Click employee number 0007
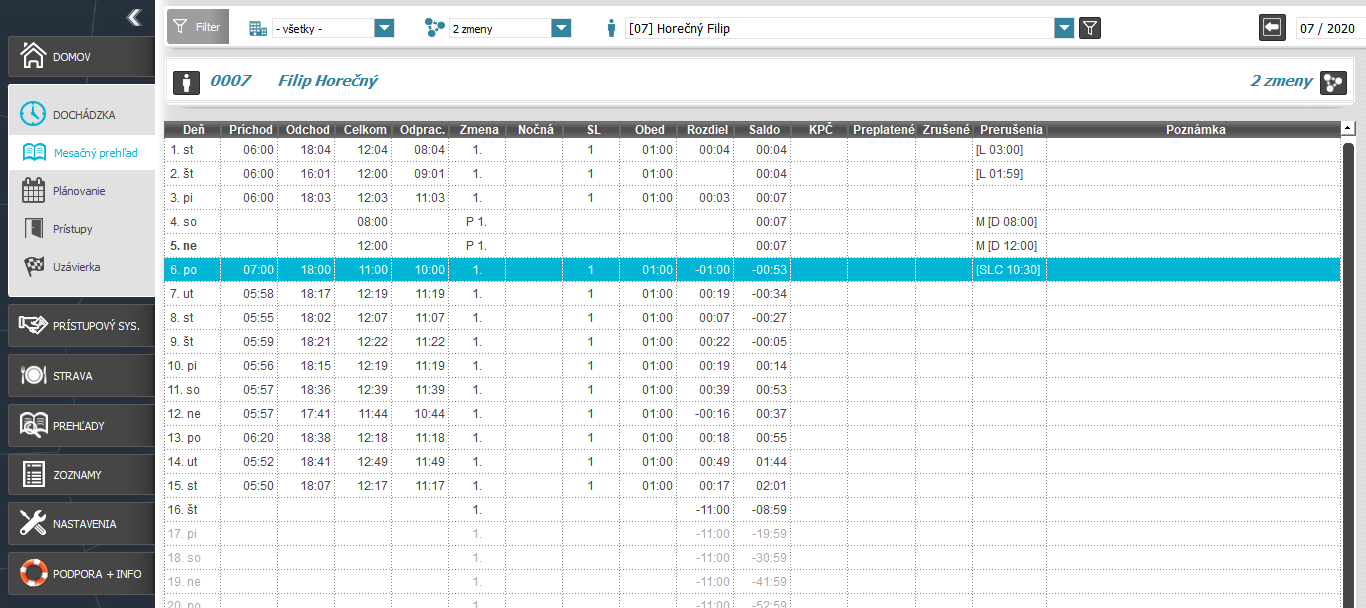This screenshot has width=1366, height=608. click(230, 81)
